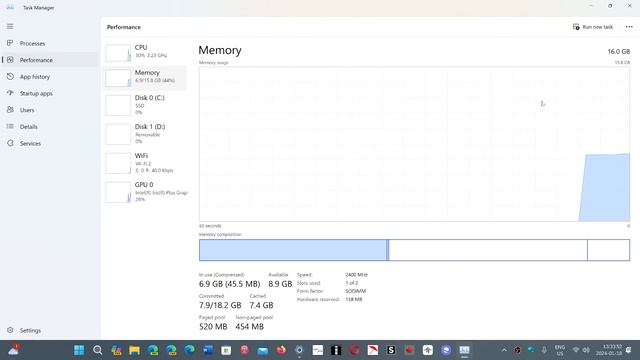Viewport: 640px width, 360px height.
Task: Toggle the hamburger navigation menu
Action: coord(10,27)
